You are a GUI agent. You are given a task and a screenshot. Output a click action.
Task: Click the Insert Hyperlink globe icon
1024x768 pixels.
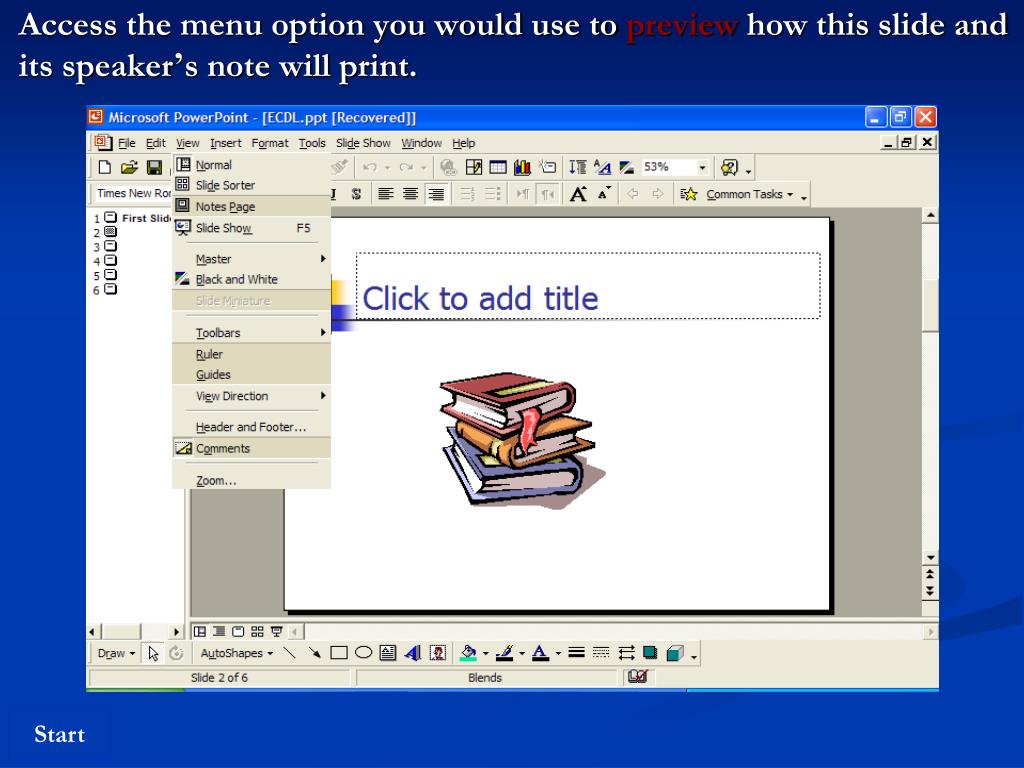[x=448, y=167]
